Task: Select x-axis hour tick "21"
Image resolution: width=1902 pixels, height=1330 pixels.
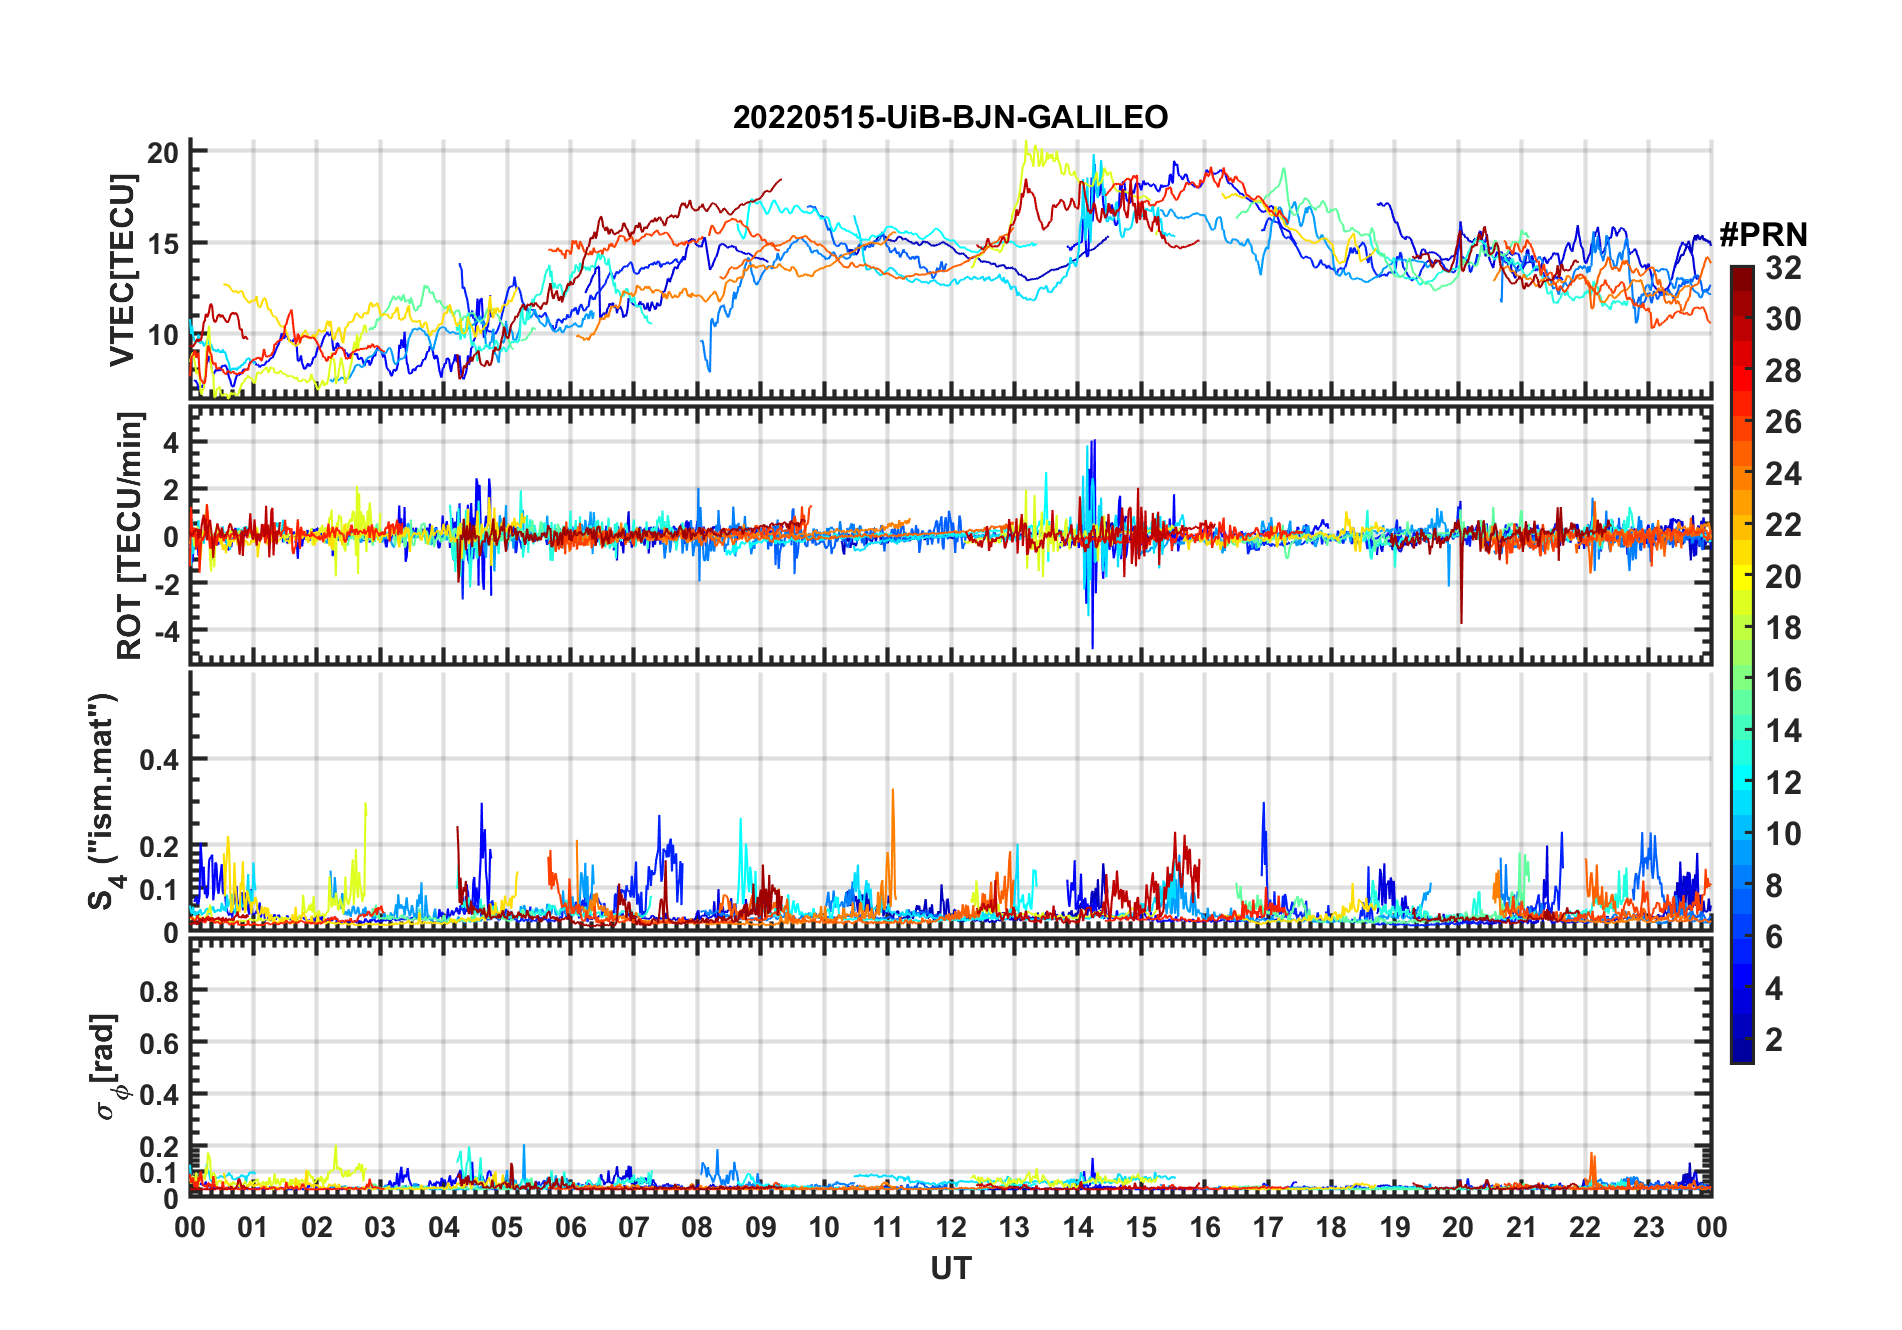Action: (1521, 1228)
